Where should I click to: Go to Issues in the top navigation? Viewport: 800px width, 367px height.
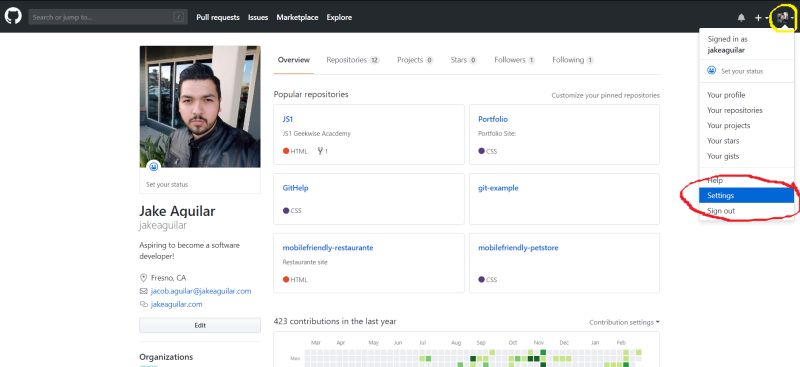pos(258,17)
